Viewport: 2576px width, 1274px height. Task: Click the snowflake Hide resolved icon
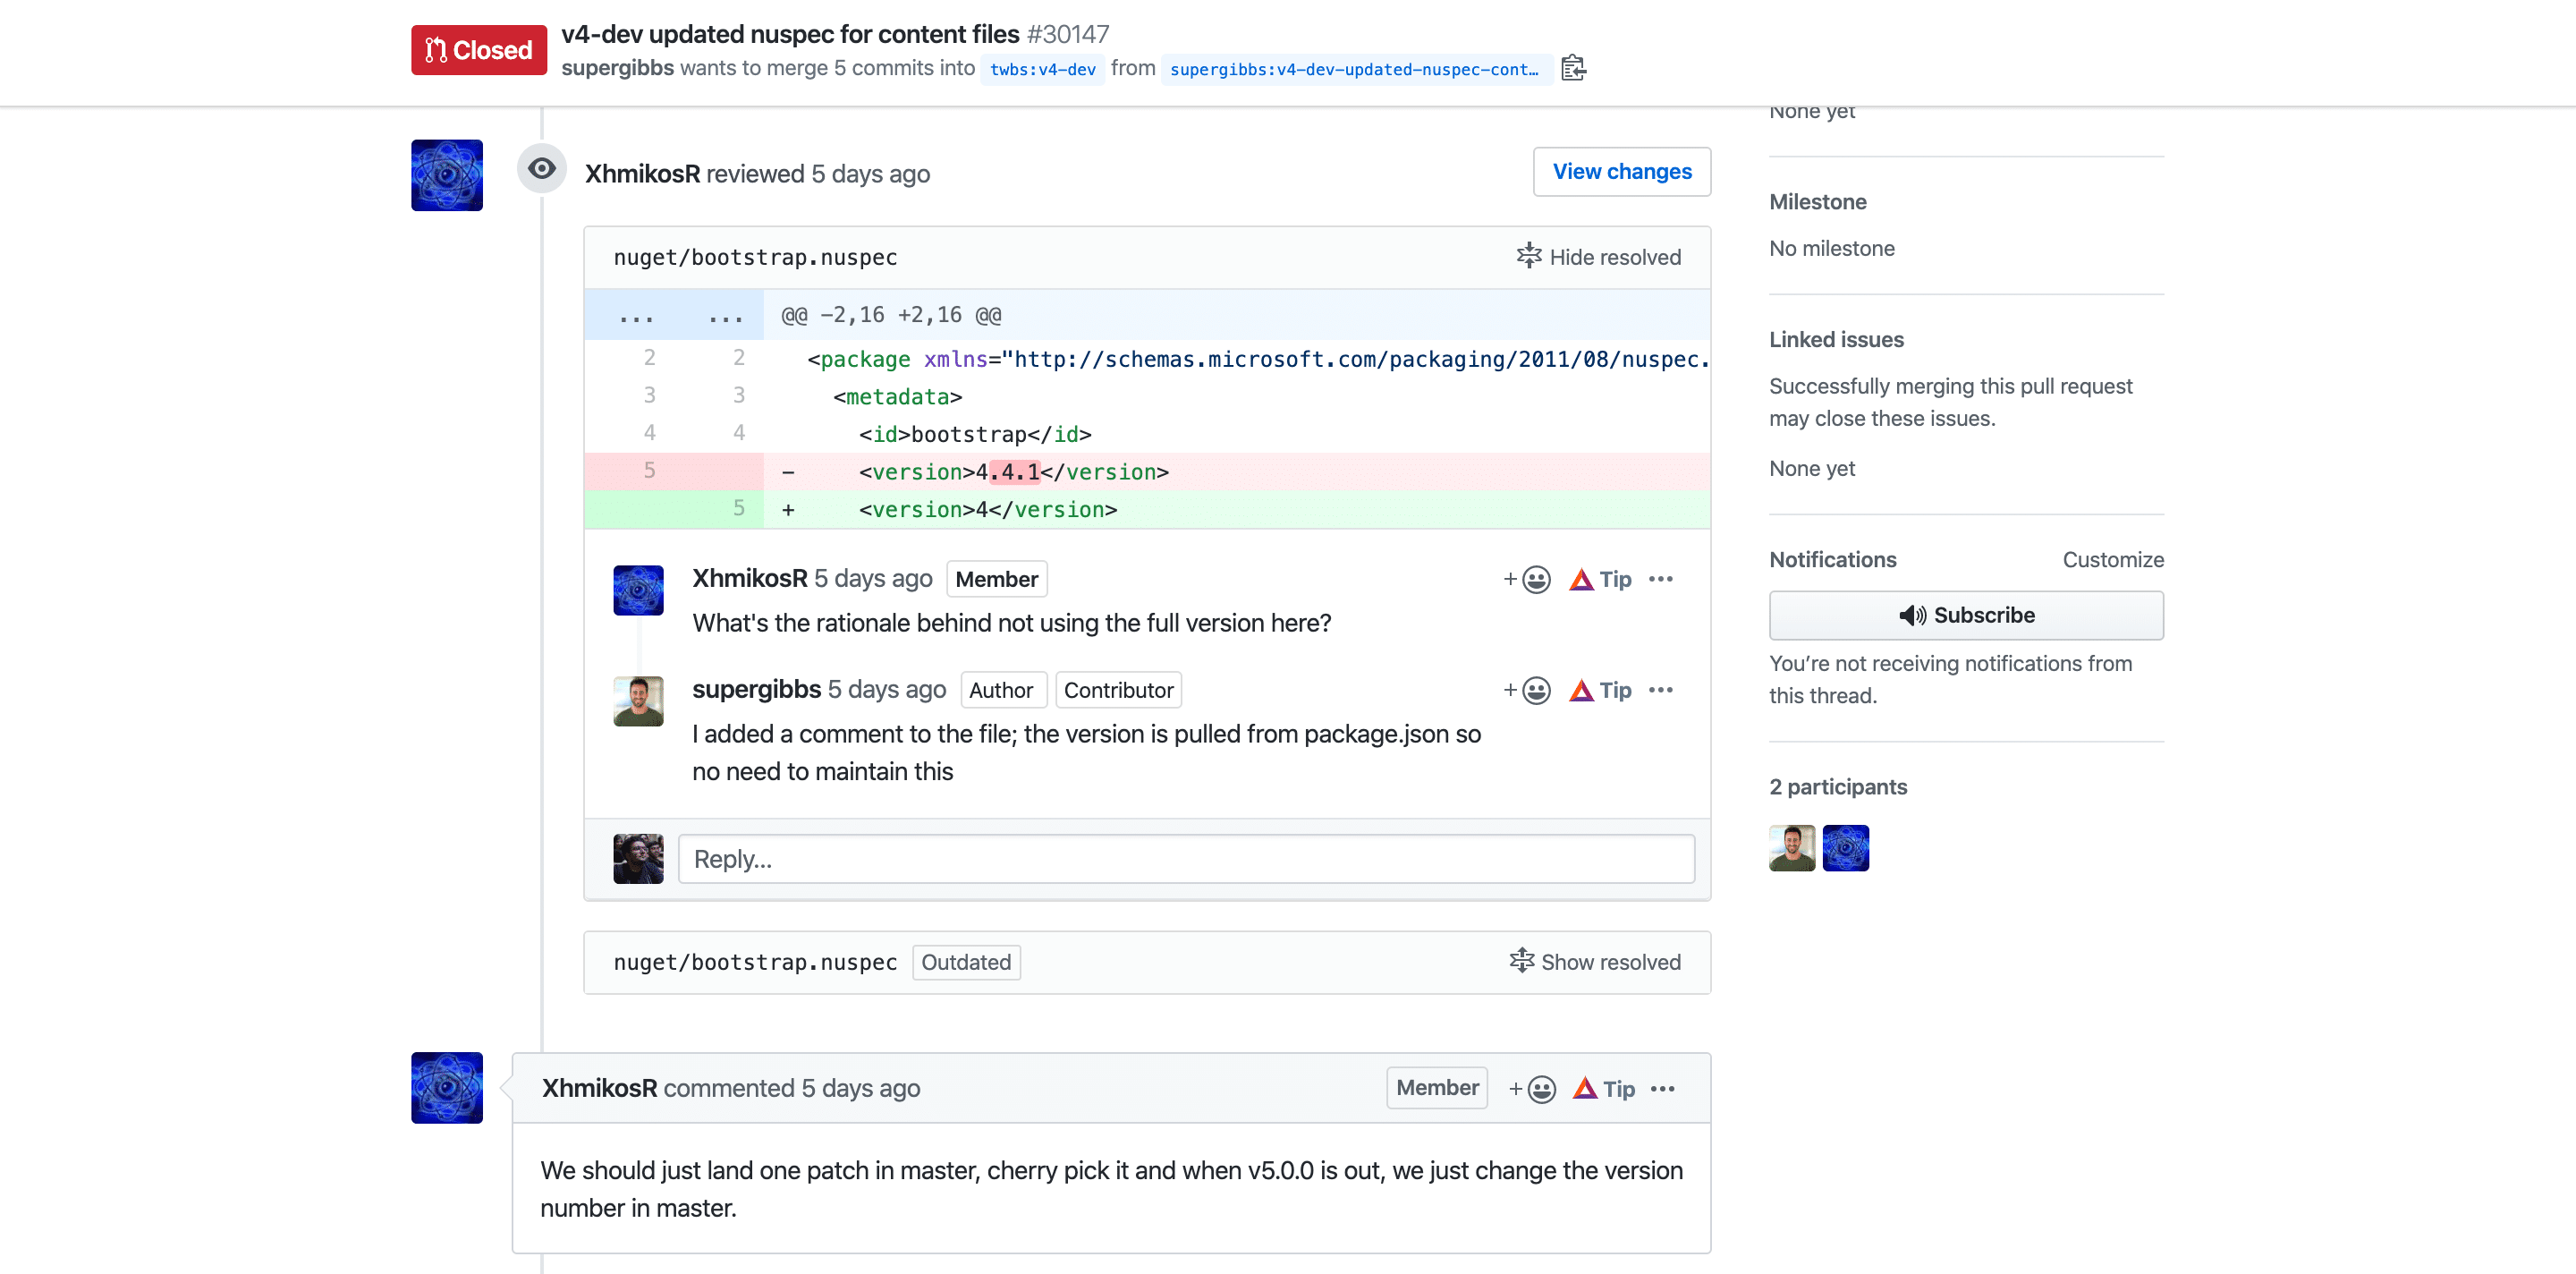coord(1524,257)
